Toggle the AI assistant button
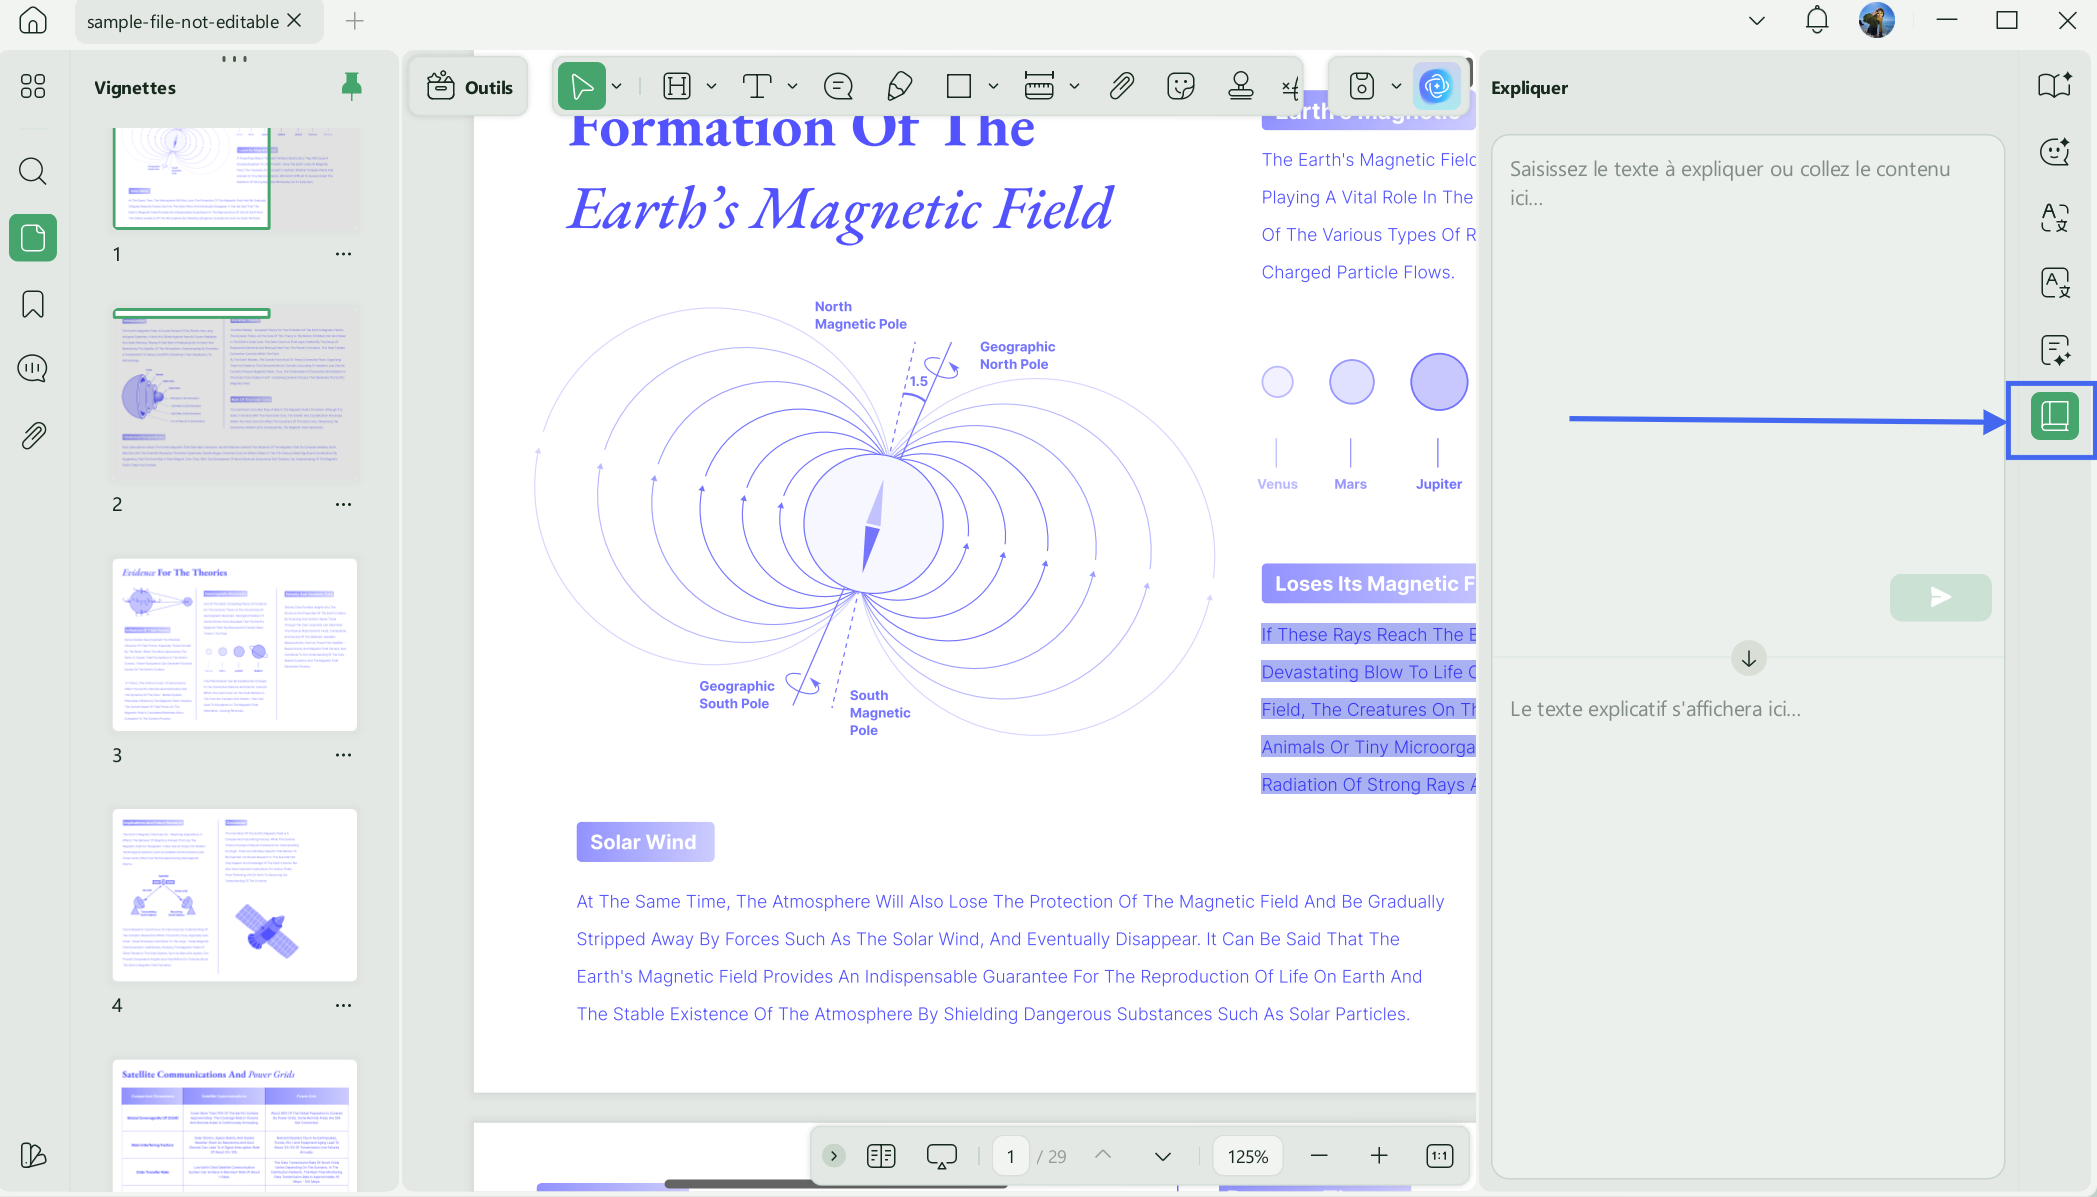 point(1437,87)
